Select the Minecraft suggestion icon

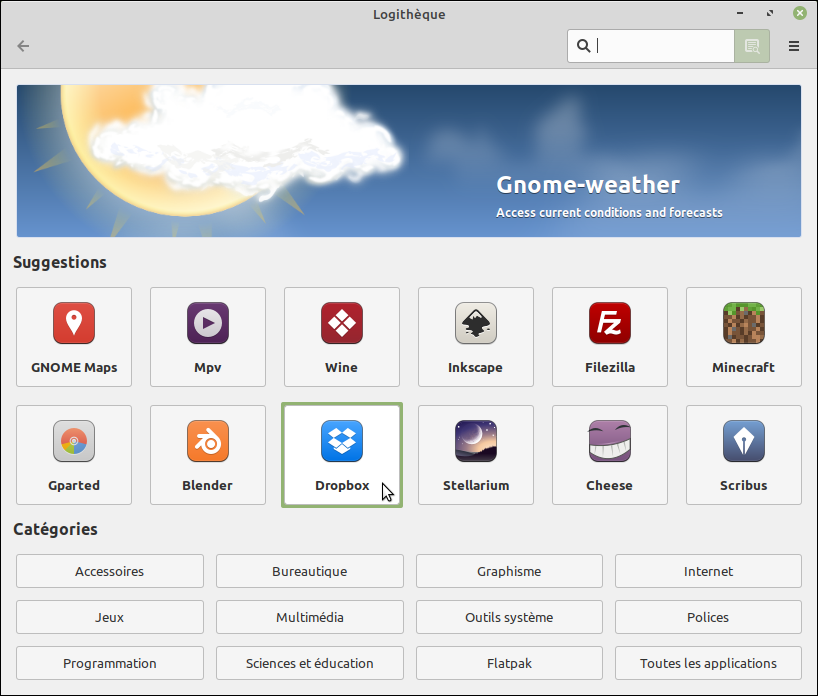(743, 323)
